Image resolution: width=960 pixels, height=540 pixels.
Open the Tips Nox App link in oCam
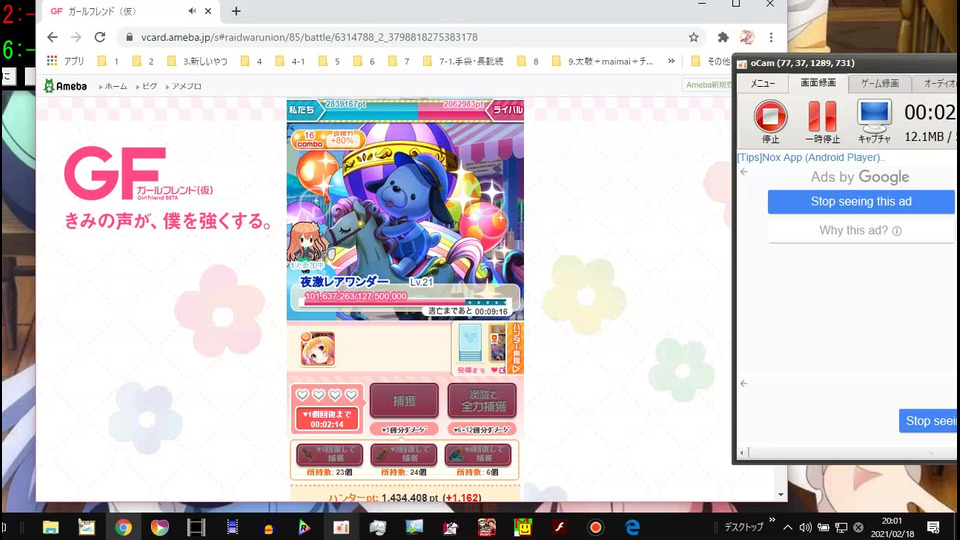(811, 157)
